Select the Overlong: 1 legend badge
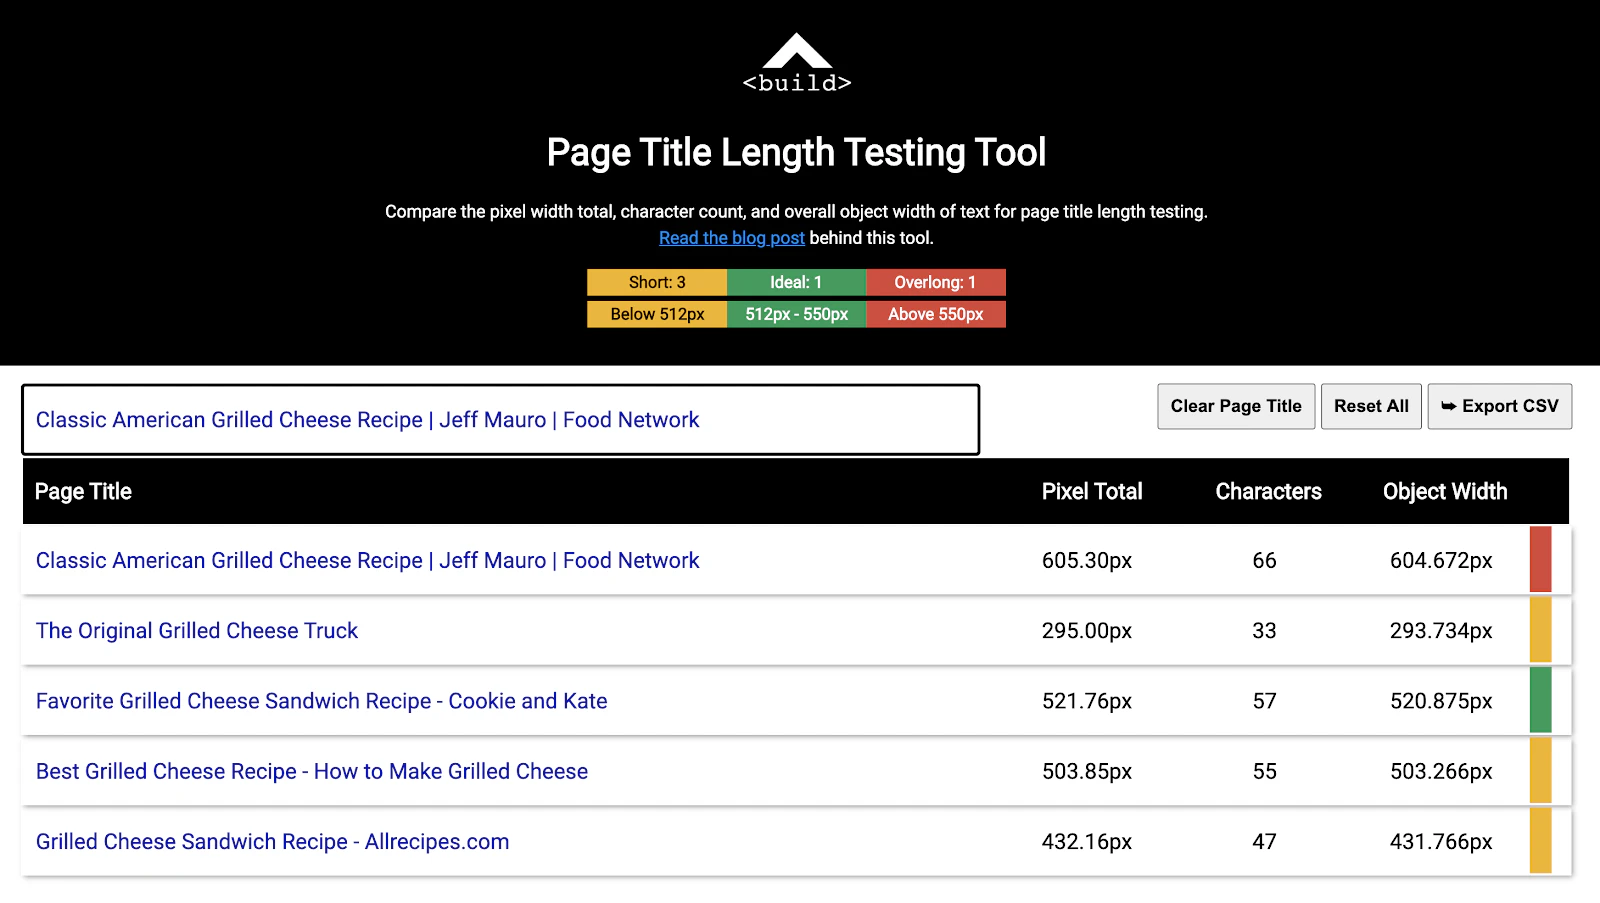 [936, 282]
